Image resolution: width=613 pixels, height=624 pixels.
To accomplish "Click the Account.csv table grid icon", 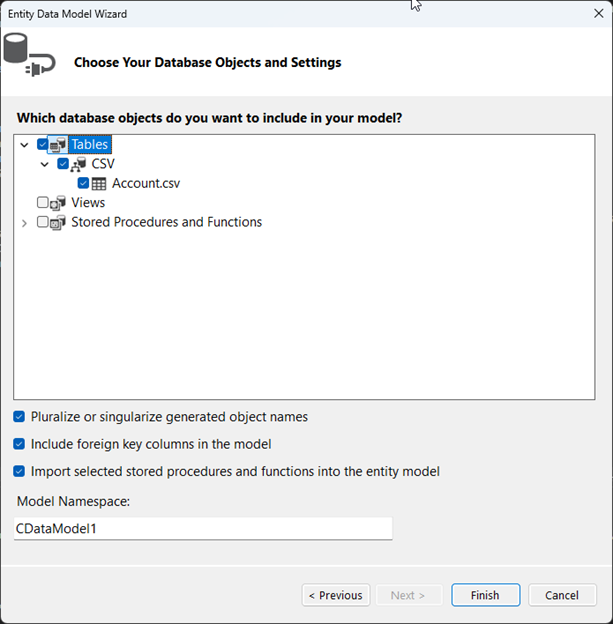I will tap(99, 184).
